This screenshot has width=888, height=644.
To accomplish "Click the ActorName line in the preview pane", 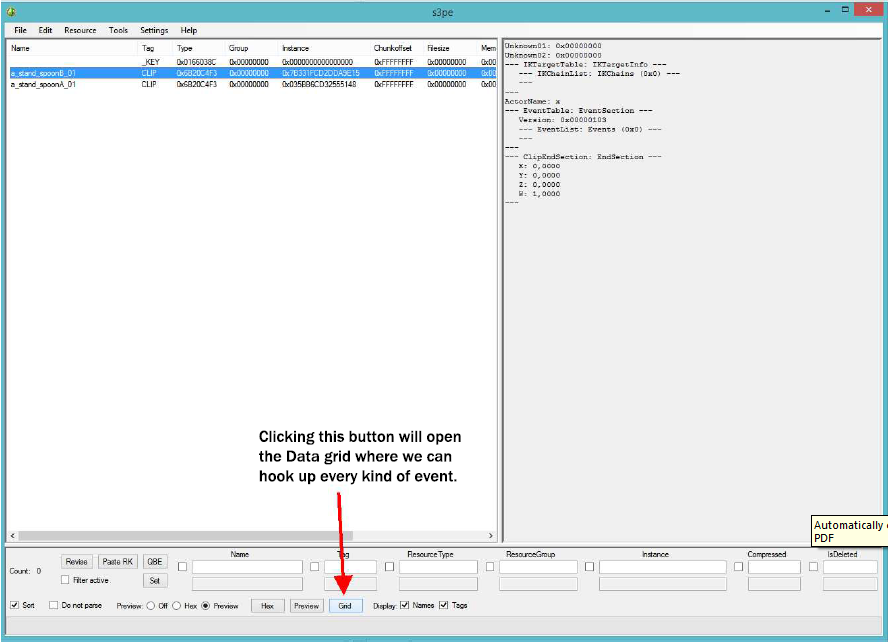I will [x=532, y=101].
